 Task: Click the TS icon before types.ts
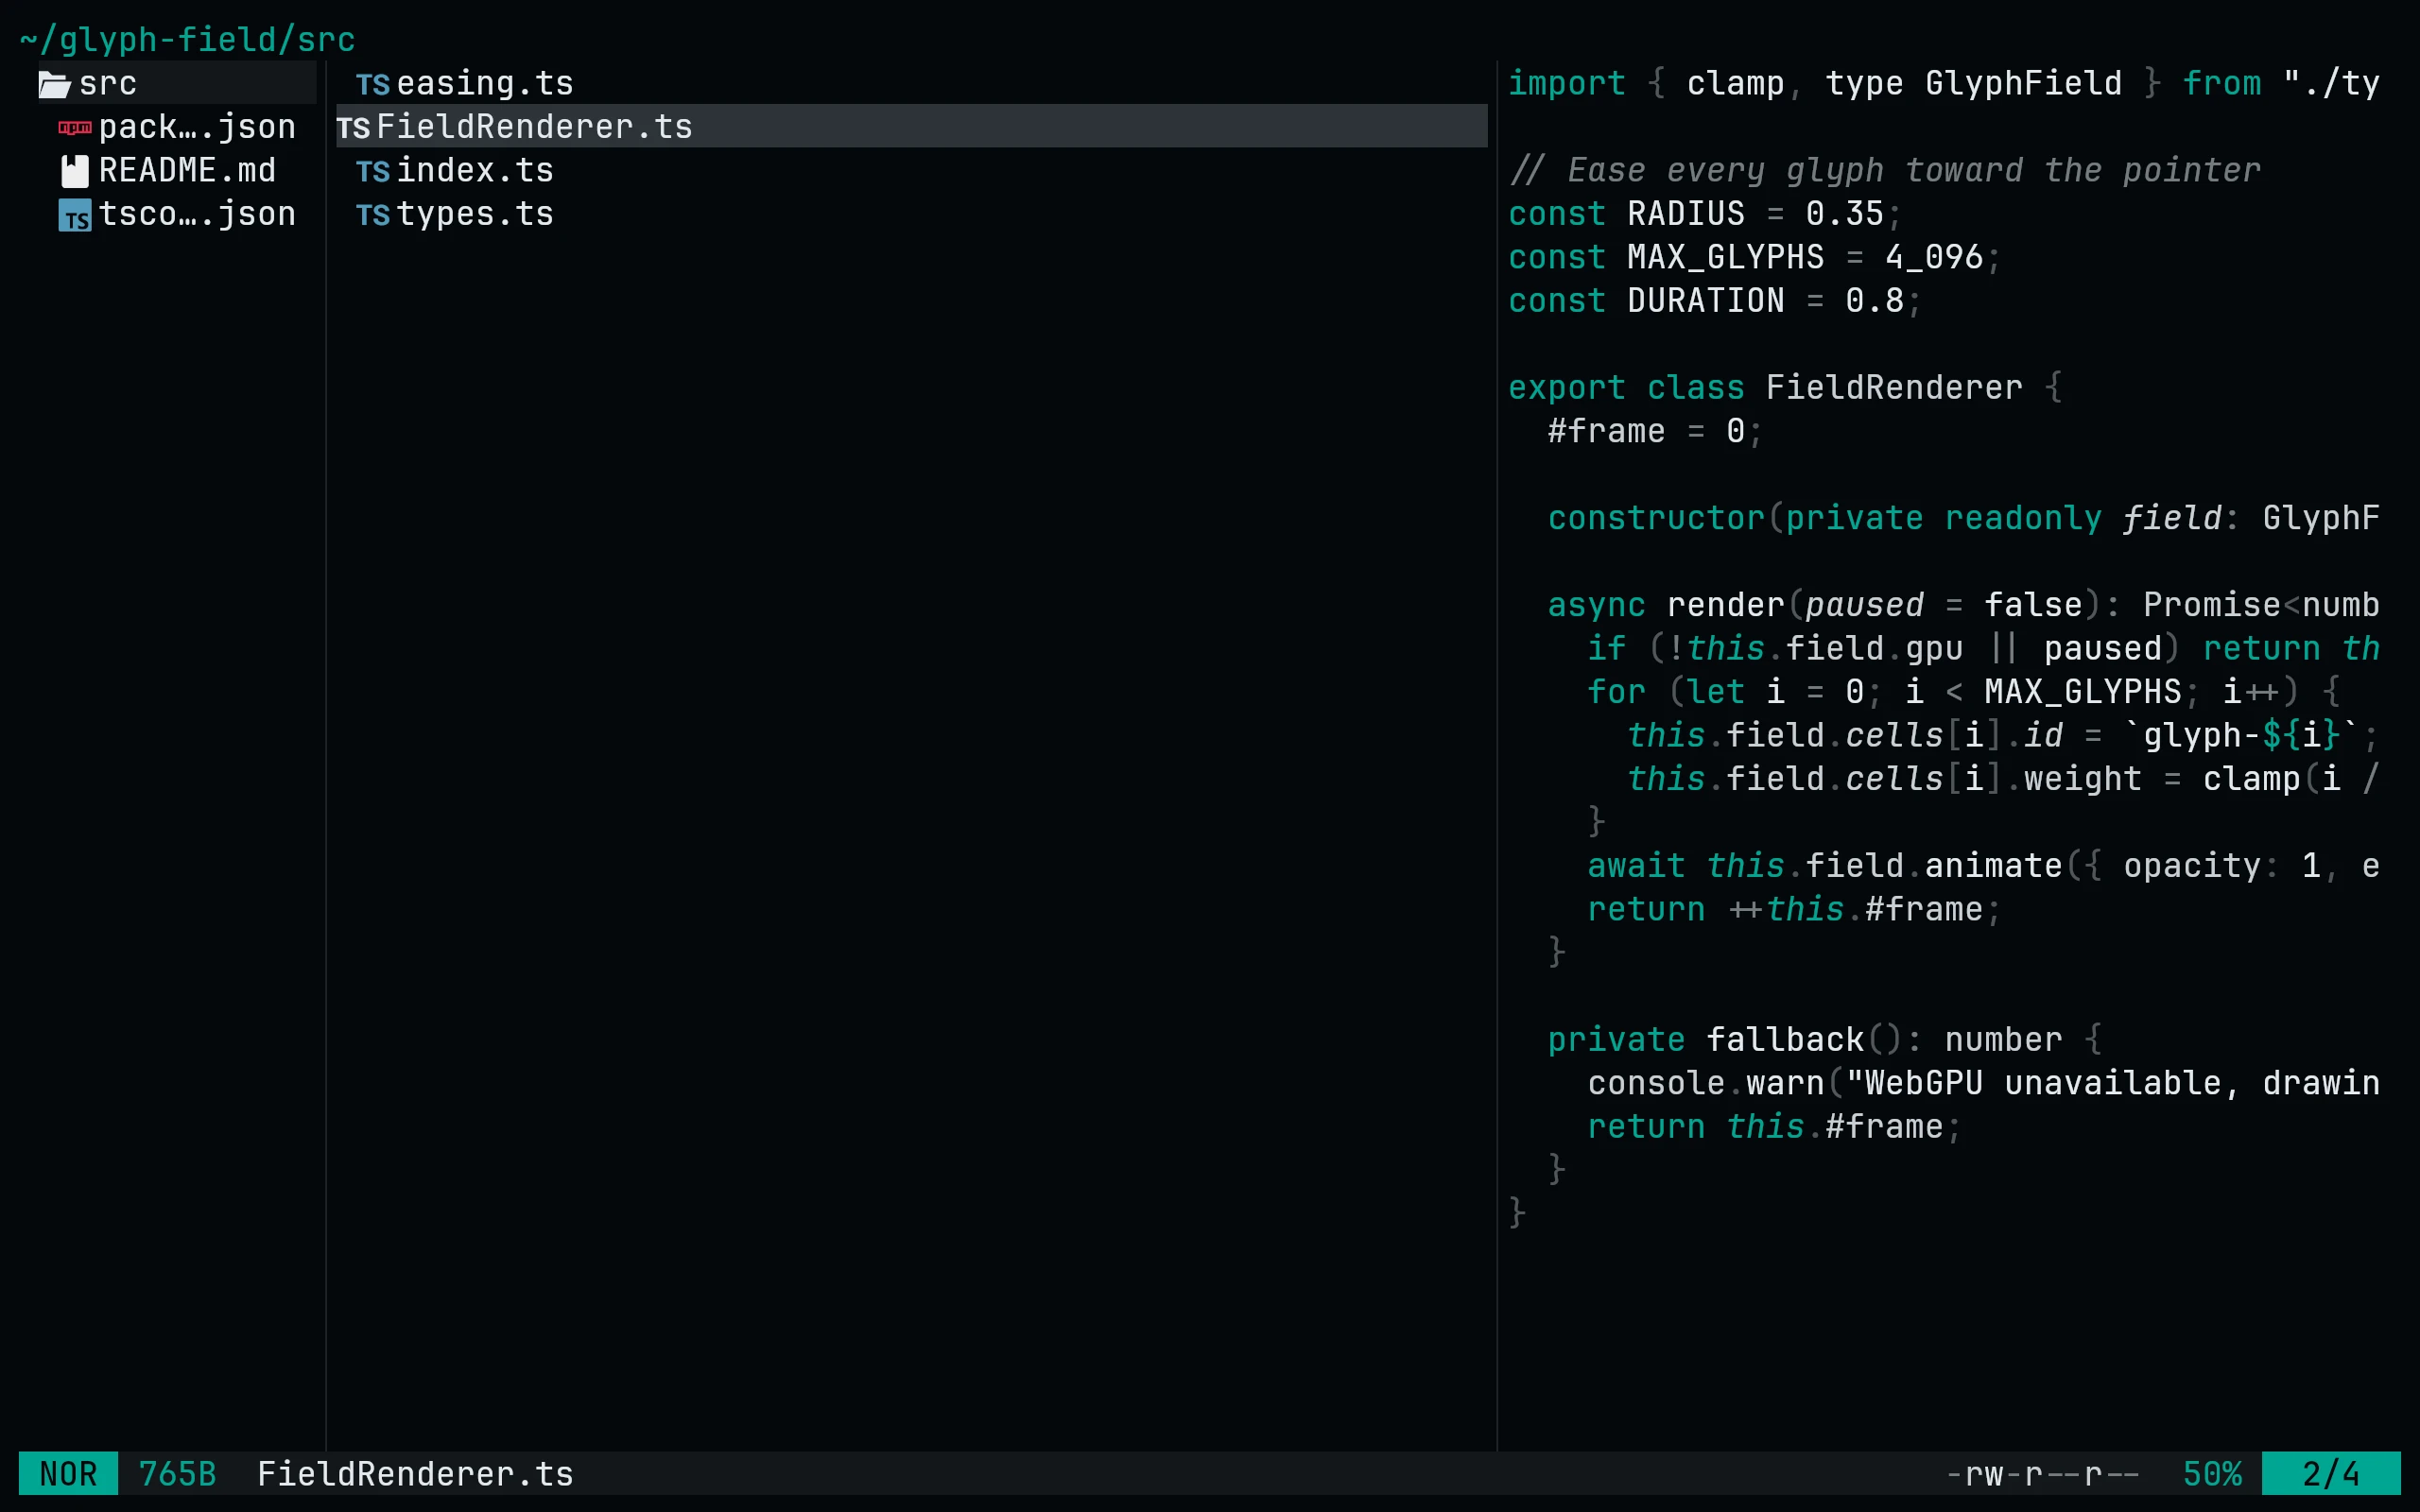(373, 215)
